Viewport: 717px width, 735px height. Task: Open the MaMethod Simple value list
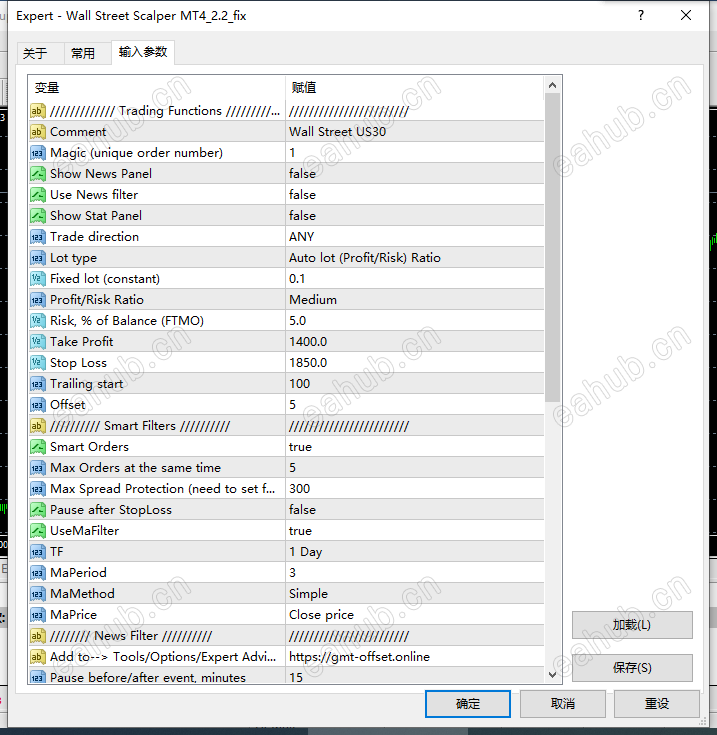[415, 594]
